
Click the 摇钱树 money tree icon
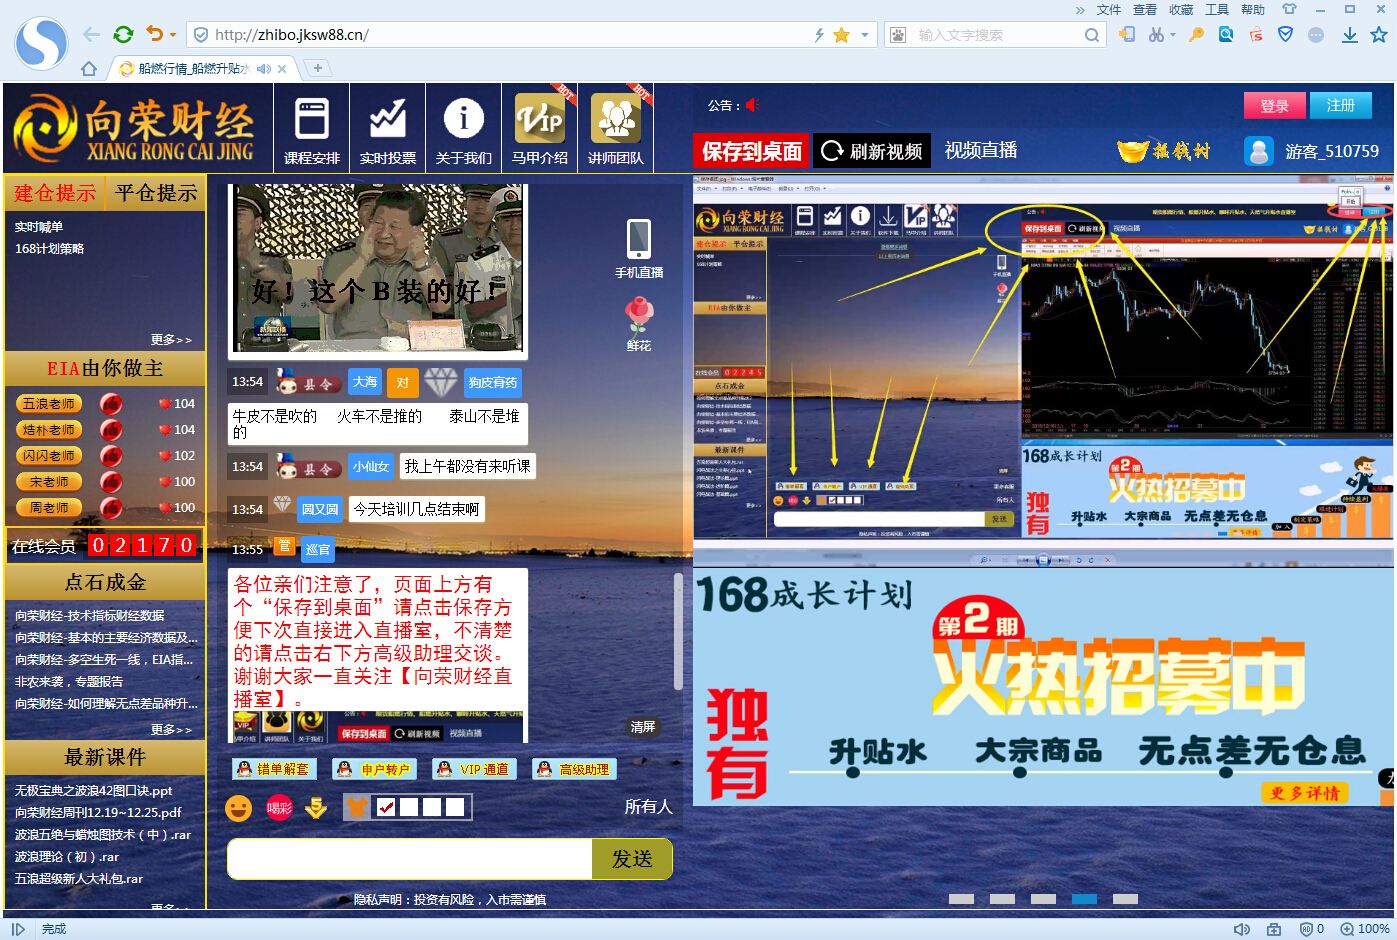click(1163, 151)
